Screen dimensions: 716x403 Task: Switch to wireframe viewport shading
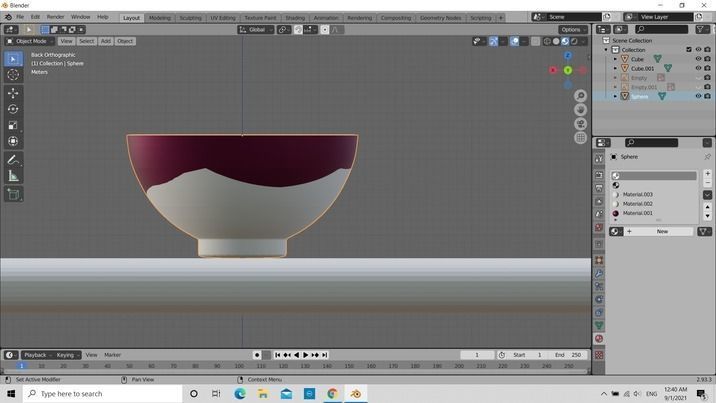547,42
